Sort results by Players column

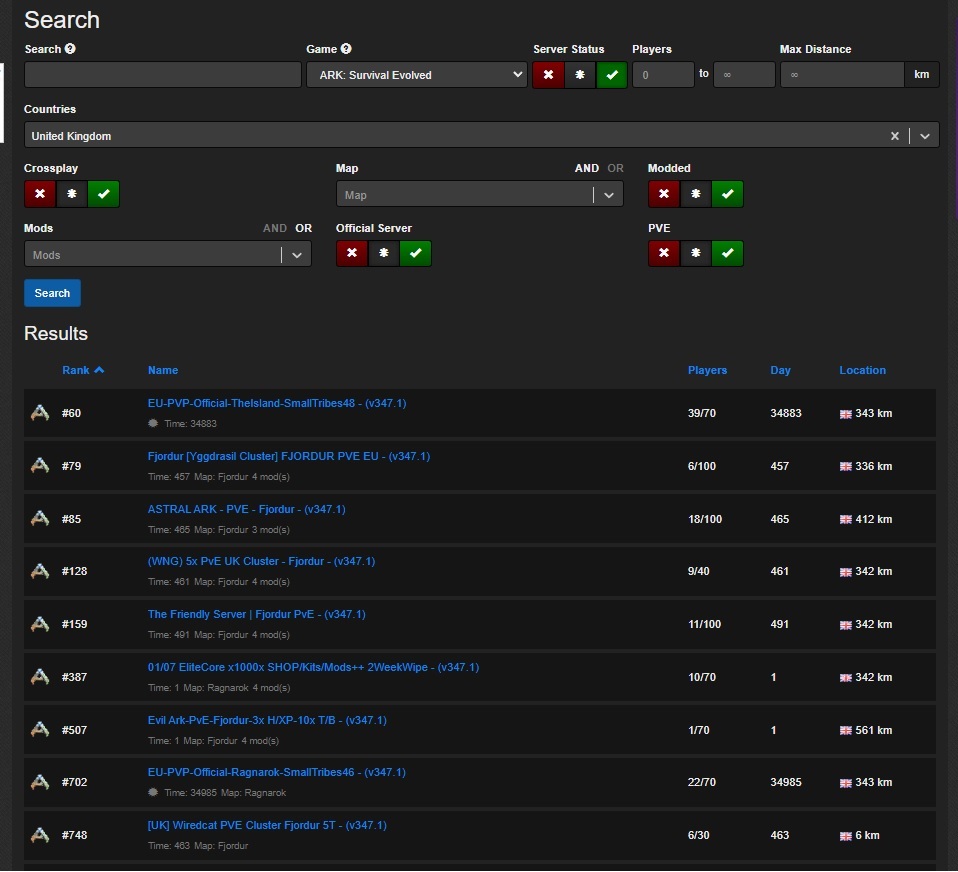[x=708, y=370]
